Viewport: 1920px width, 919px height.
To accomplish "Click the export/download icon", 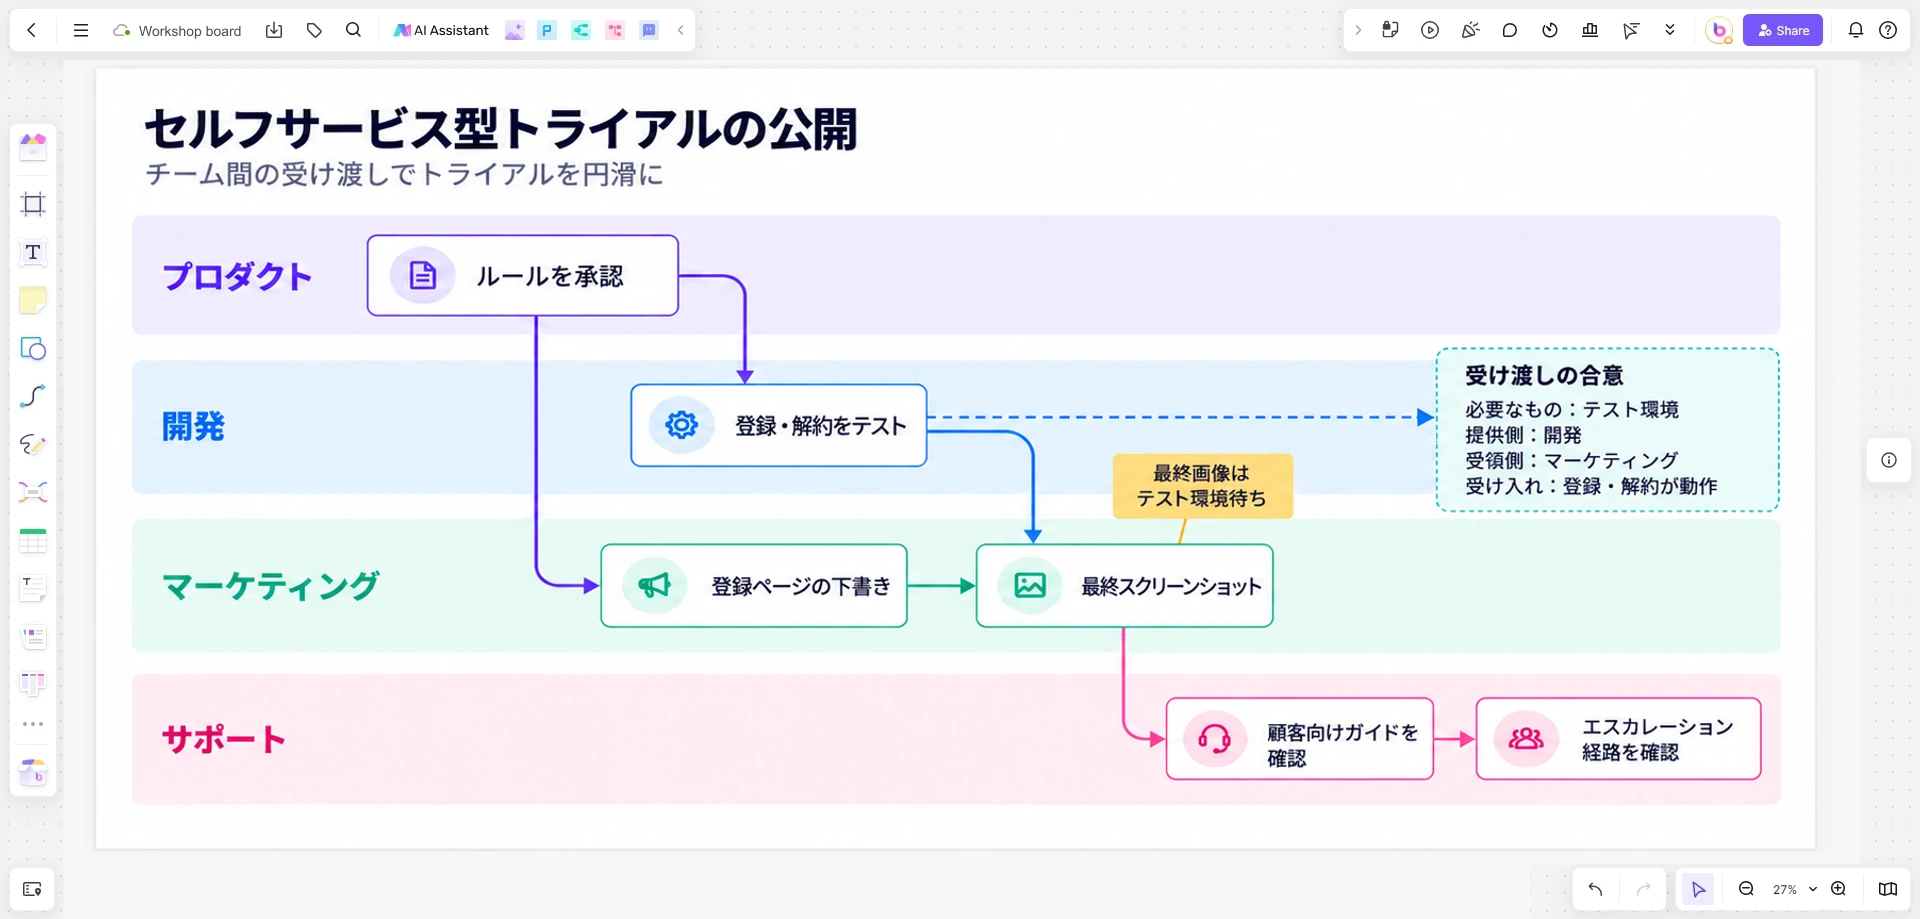I will pos(274,30).
